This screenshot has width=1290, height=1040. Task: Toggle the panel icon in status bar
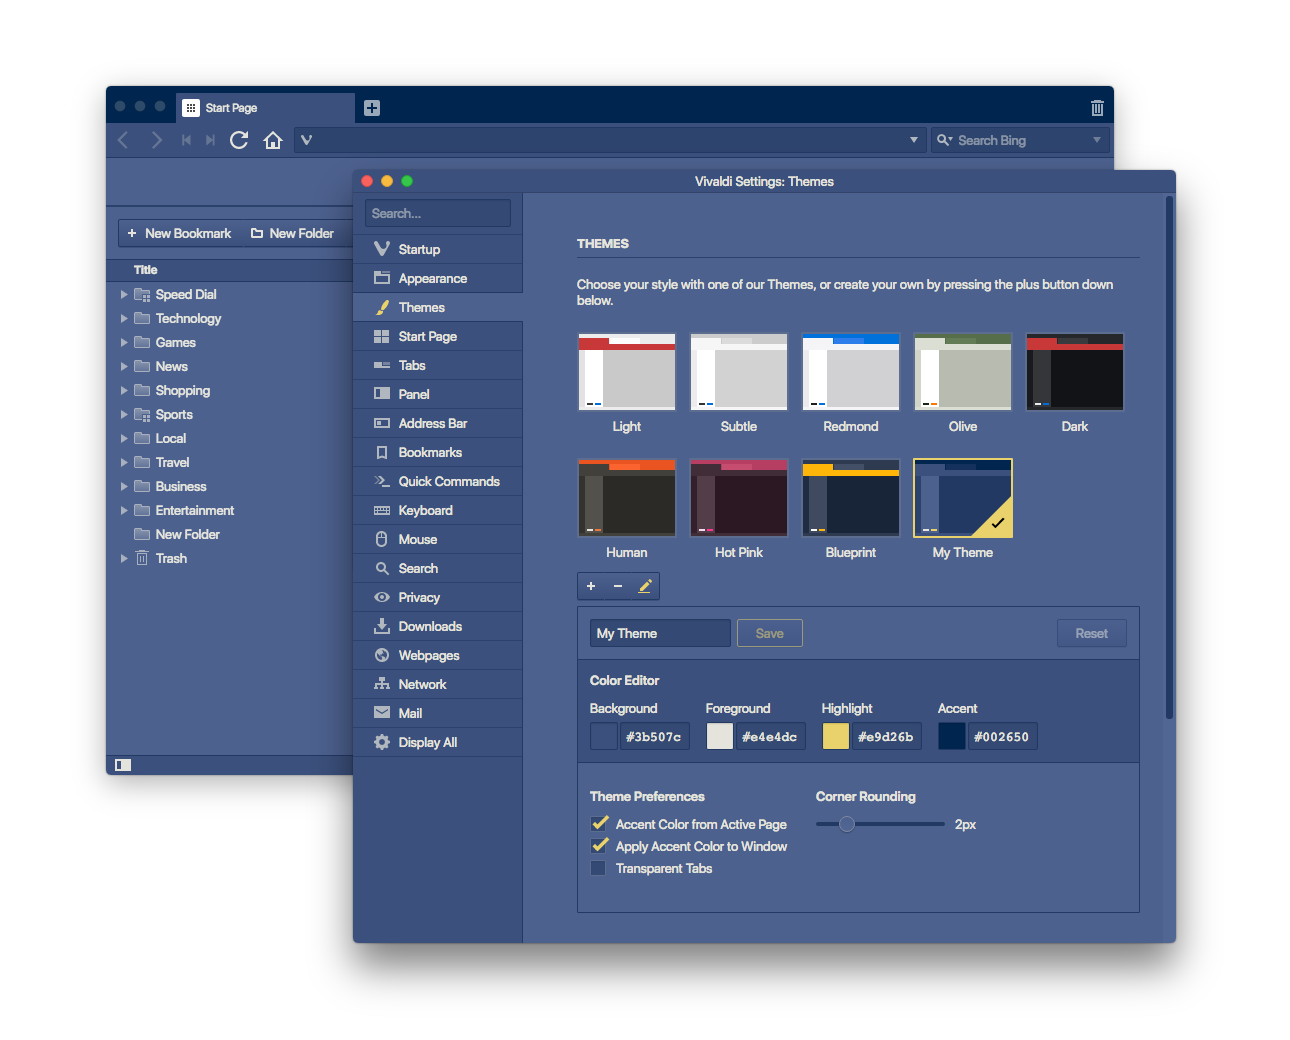123,765
